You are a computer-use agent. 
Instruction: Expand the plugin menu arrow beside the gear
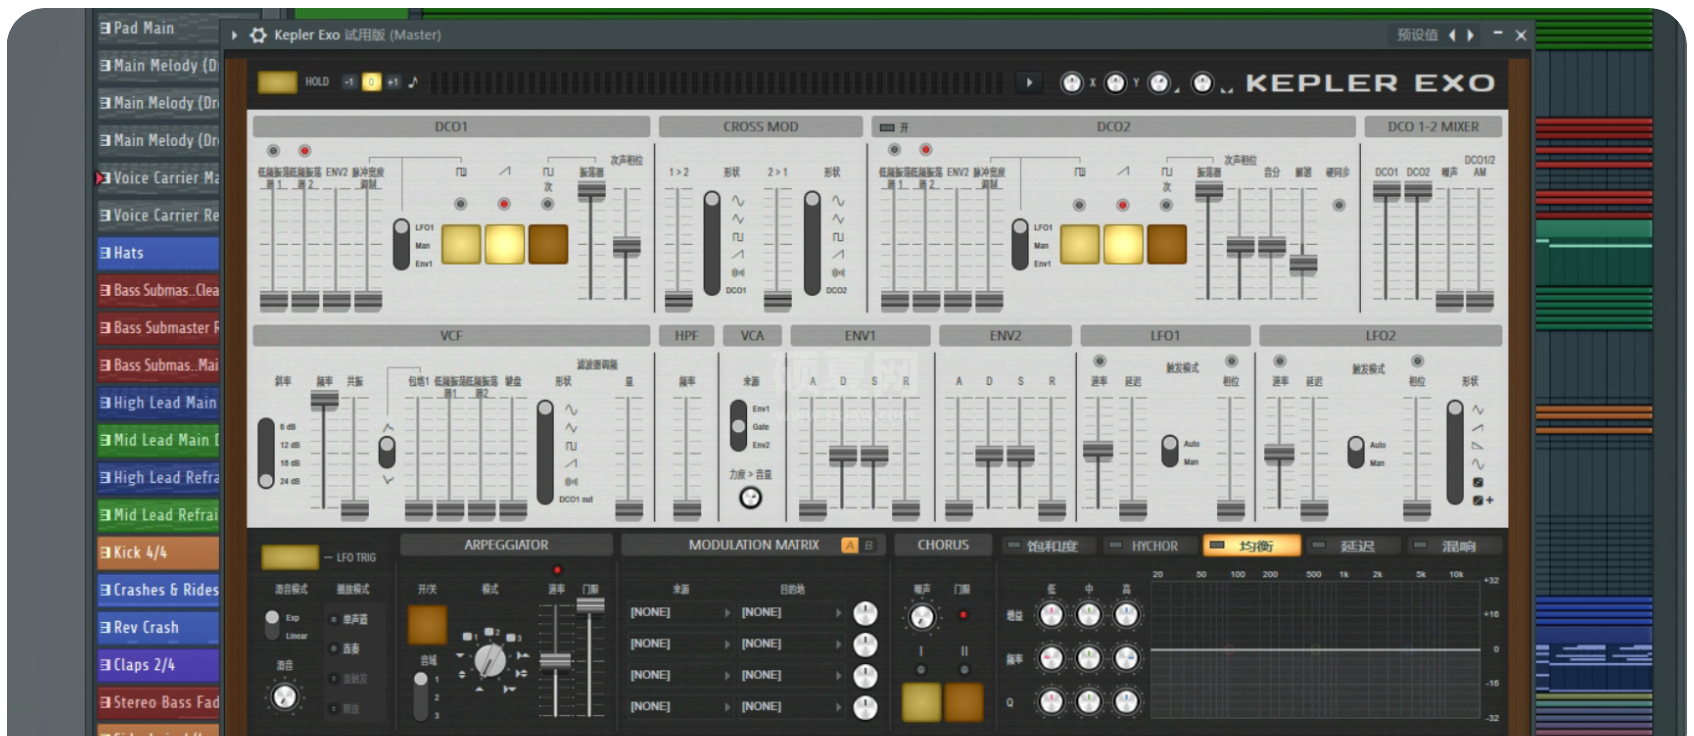[235, 35]
